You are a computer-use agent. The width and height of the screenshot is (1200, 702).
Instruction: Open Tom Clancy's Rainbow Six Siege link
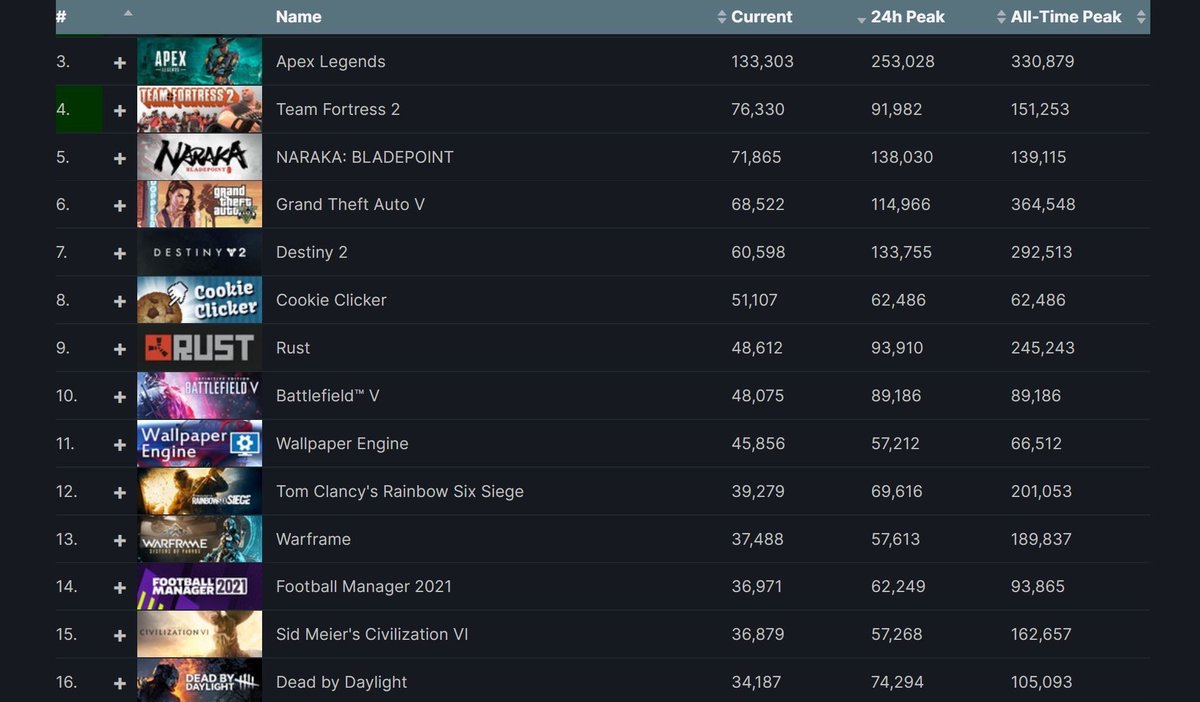(x=400, y=492)
